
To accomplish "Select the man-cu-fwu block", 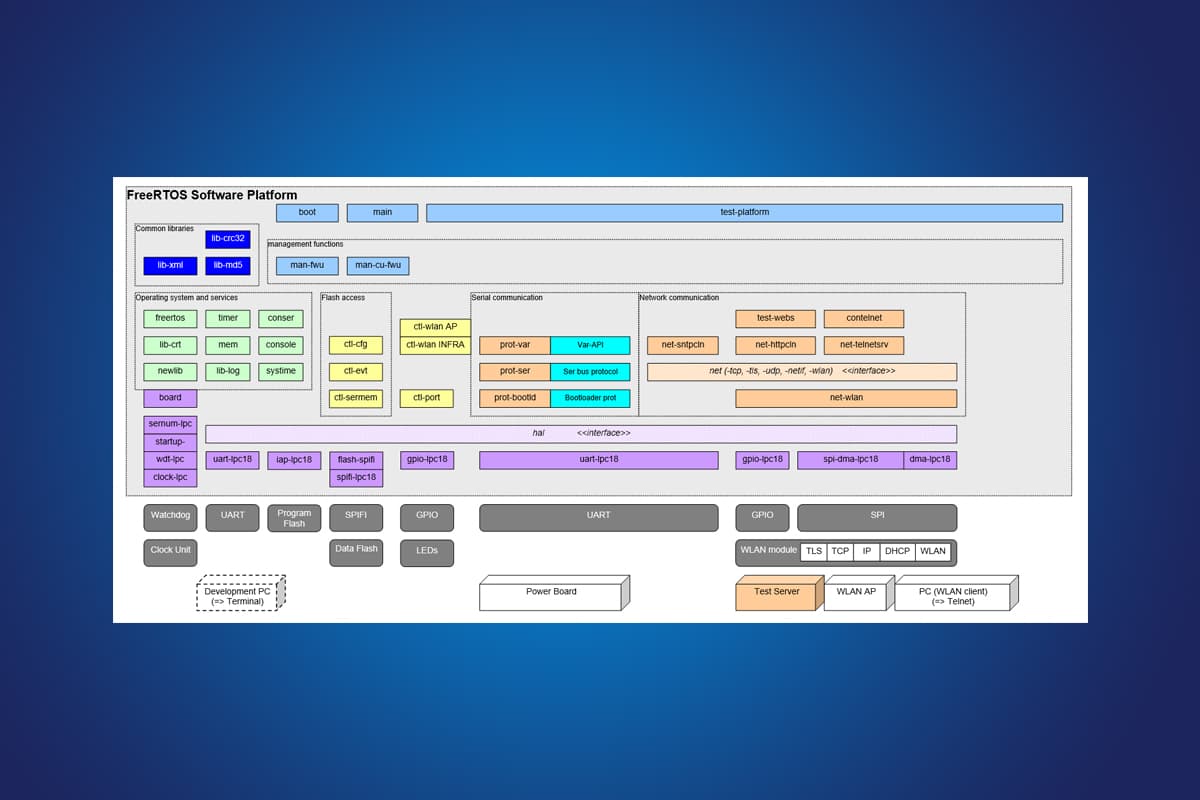I will [x=378, y=266].
